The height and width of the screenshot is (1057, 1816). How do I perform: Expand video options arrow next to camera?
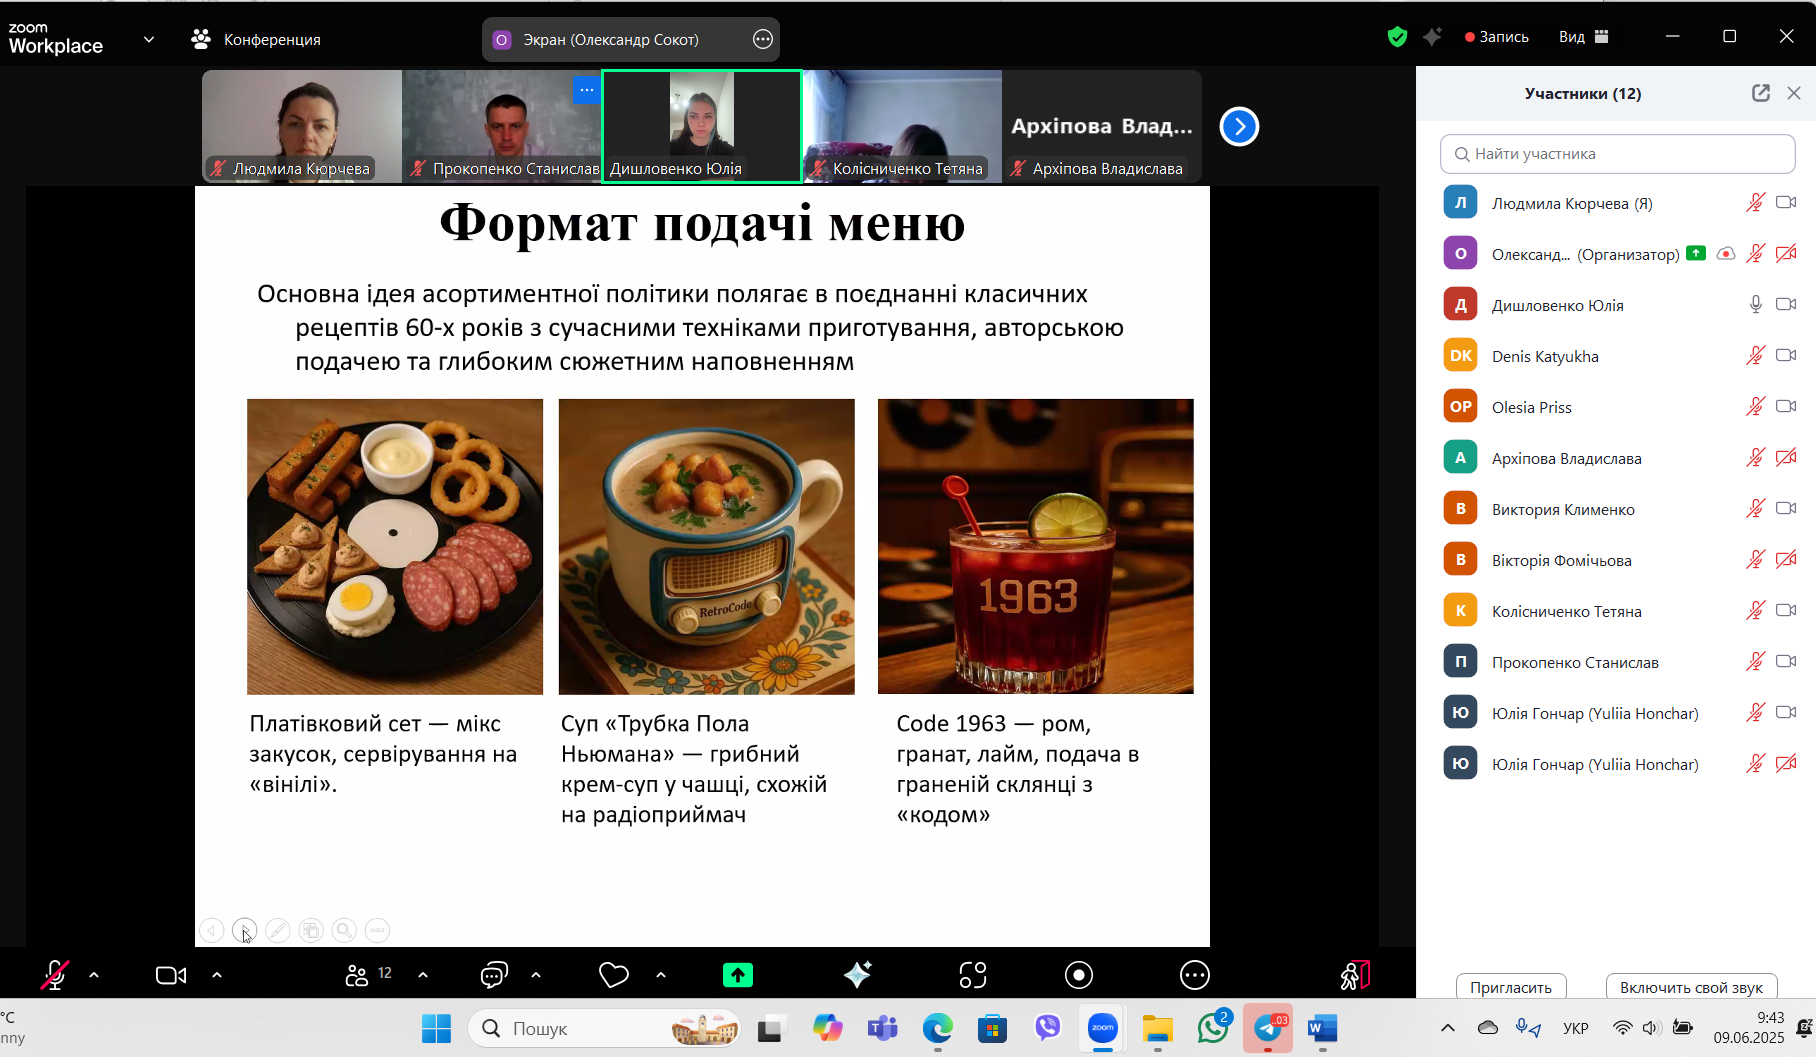[x=217, y=975]
